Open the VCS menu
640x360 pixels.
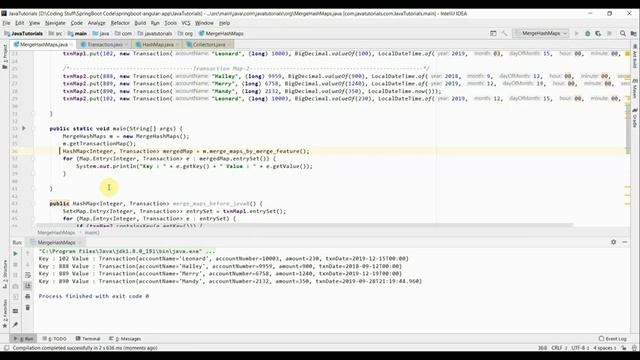click(x=186, y=23)
